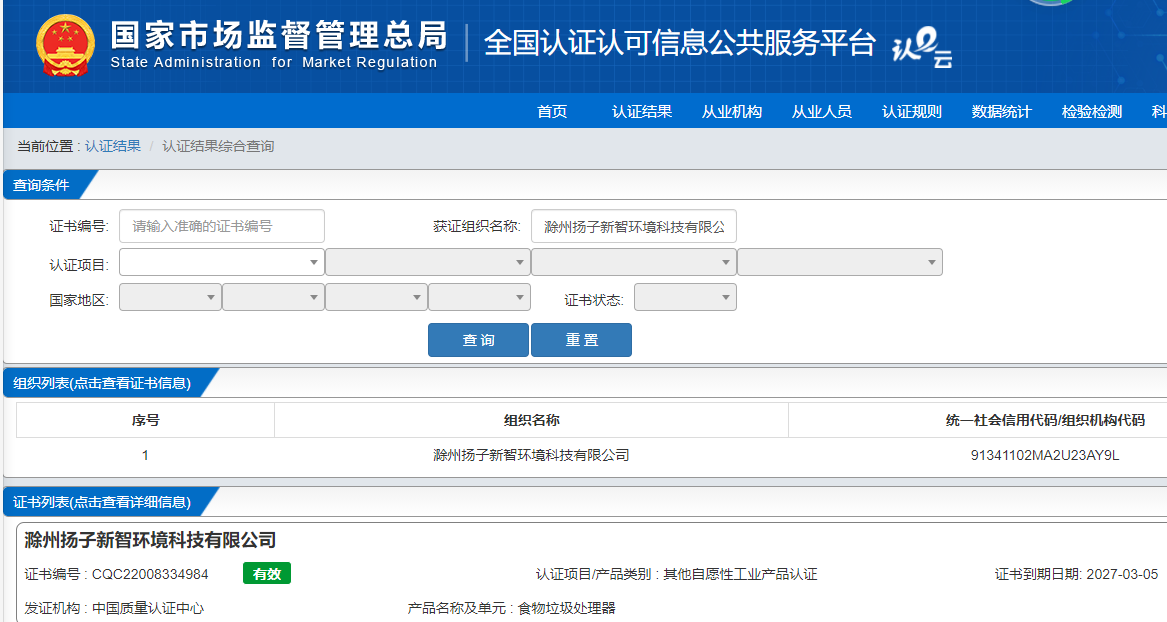Expand the first 认证项目 dropdown
The height and width of the screenshot is (622, 1167).
pos(222,262)
